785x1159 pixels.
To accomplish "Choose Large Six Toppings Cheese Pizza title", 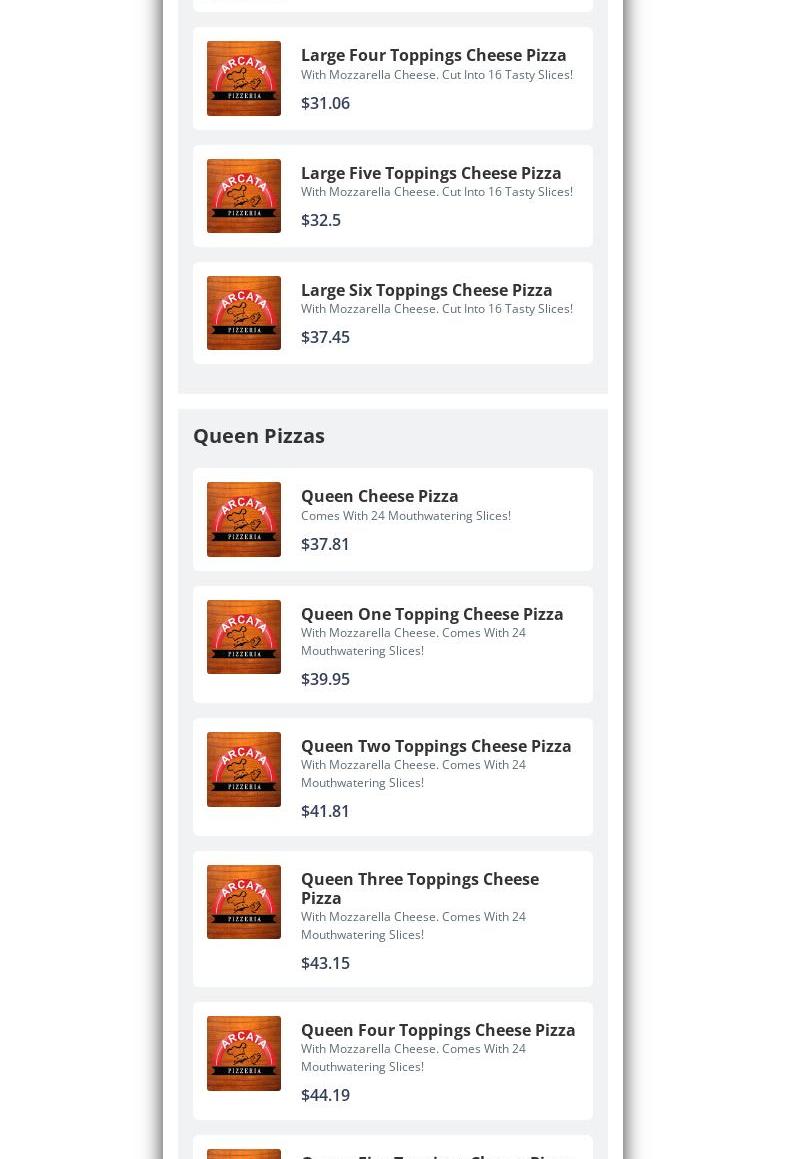I will 427,290.
